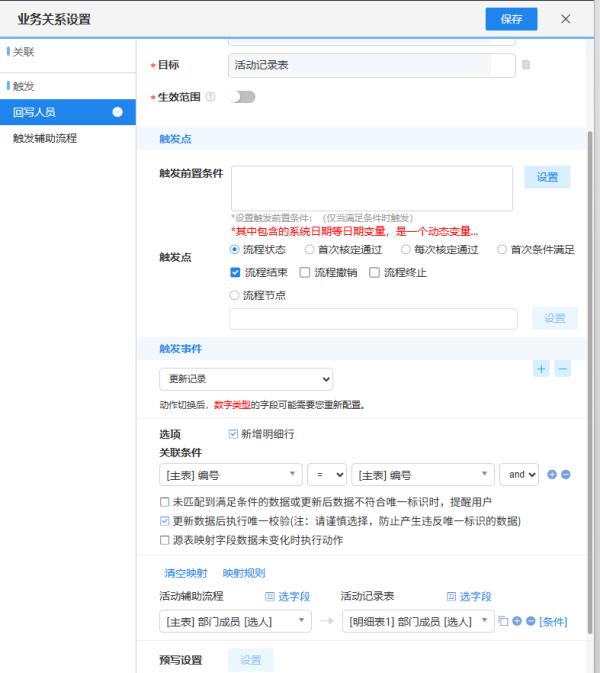Uncheck the 新增明细行 option
The image size is (600, 673).
(234, 434)
